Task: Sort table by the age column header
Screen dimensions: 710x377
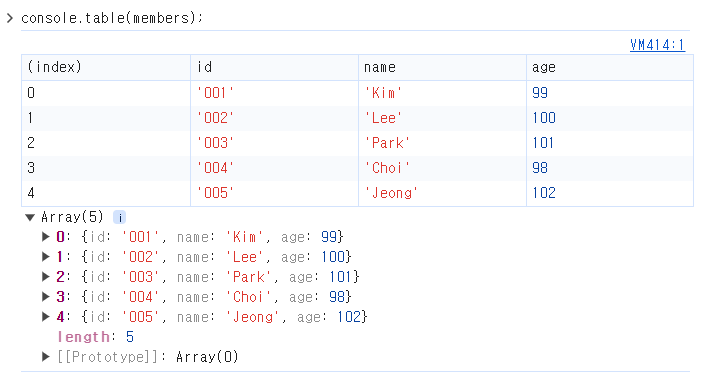Action: [610, 67]
